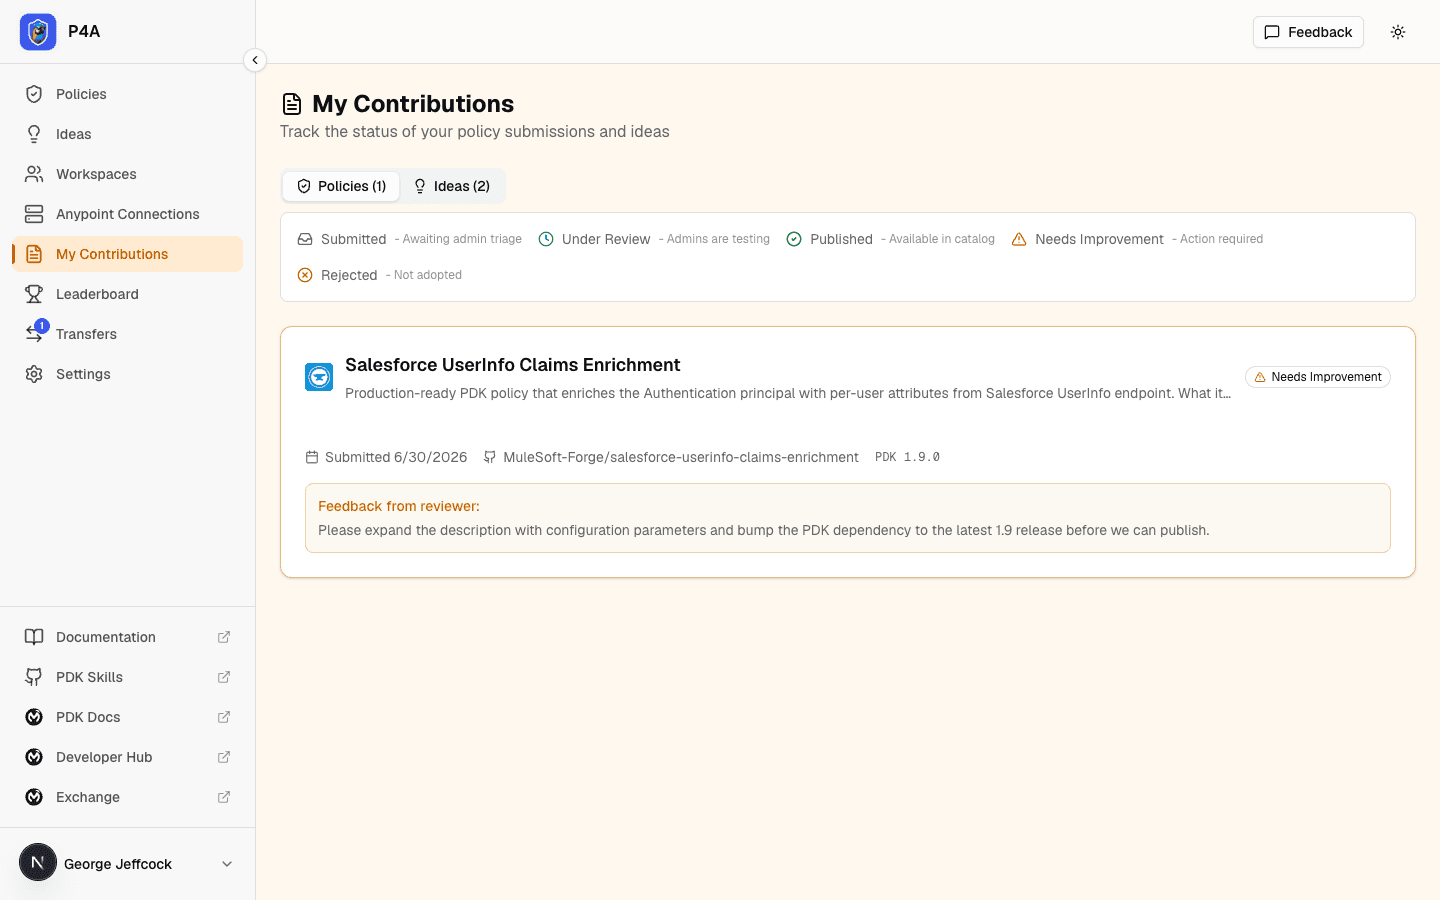Select My Contributions in sidebar
1440x900 pixels.
(x=127, y=254)
